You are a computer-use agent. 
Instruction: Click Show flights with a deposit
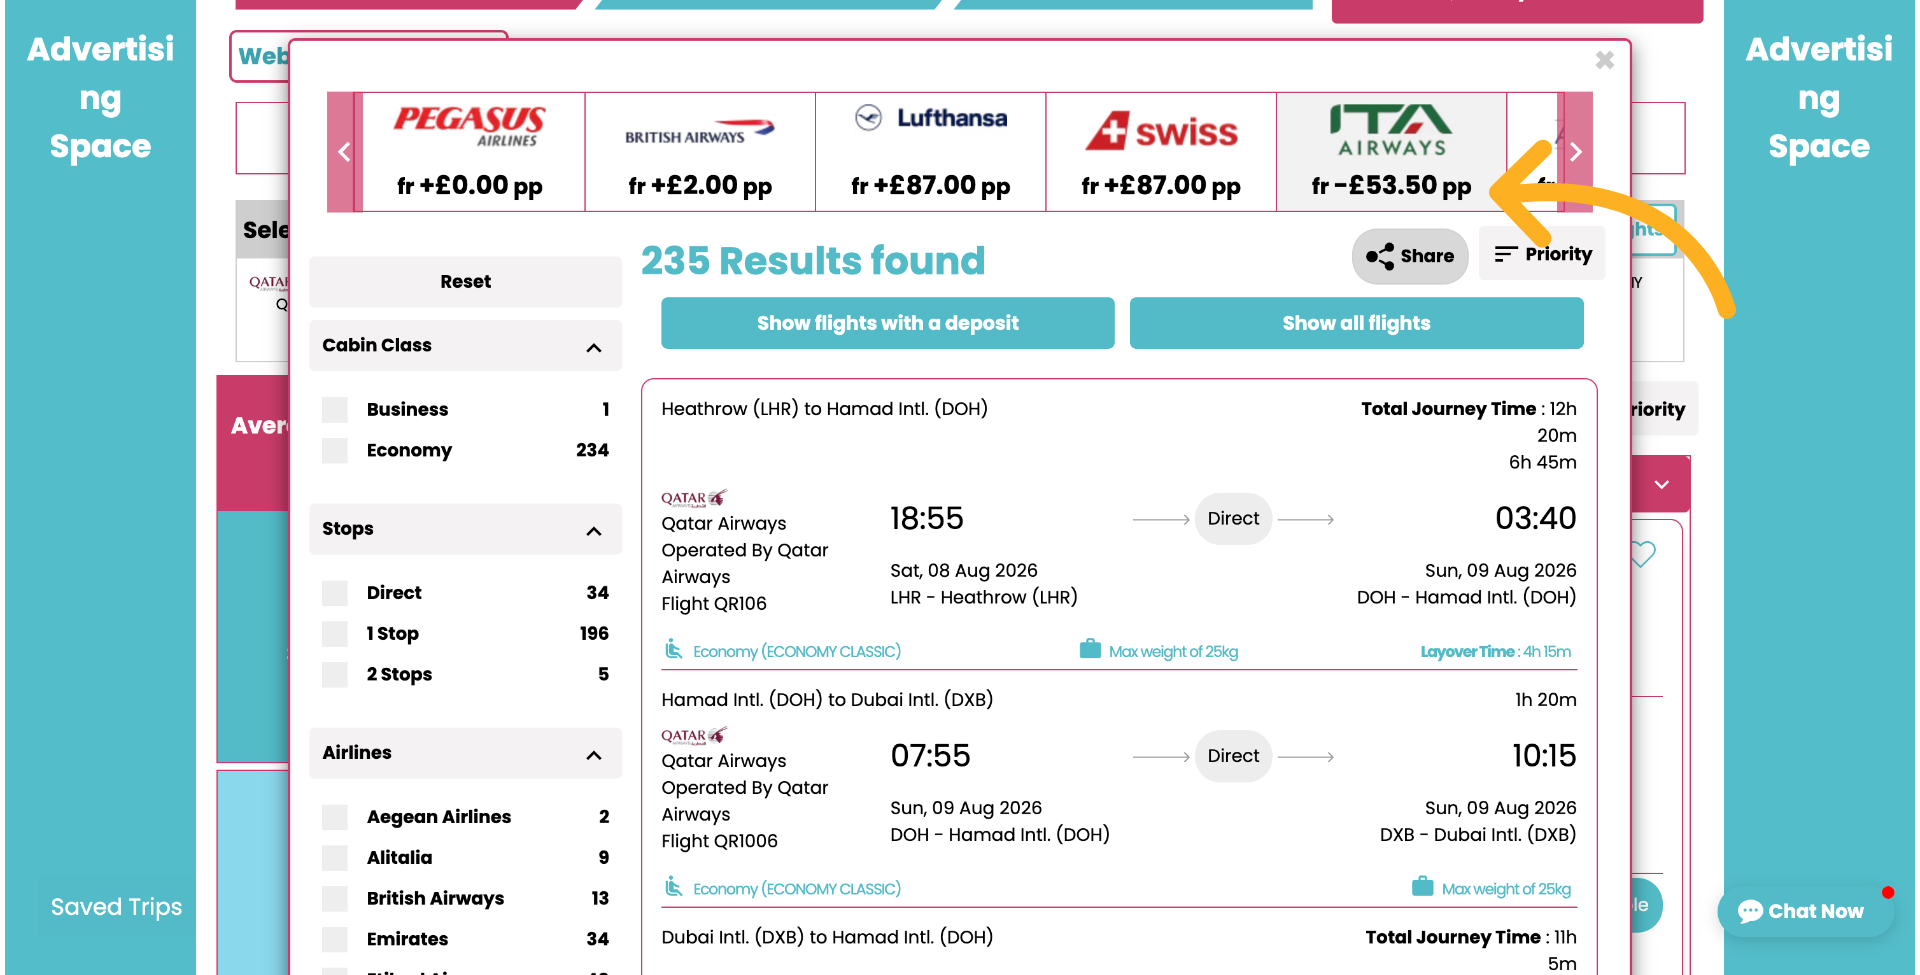pos(887,323)
